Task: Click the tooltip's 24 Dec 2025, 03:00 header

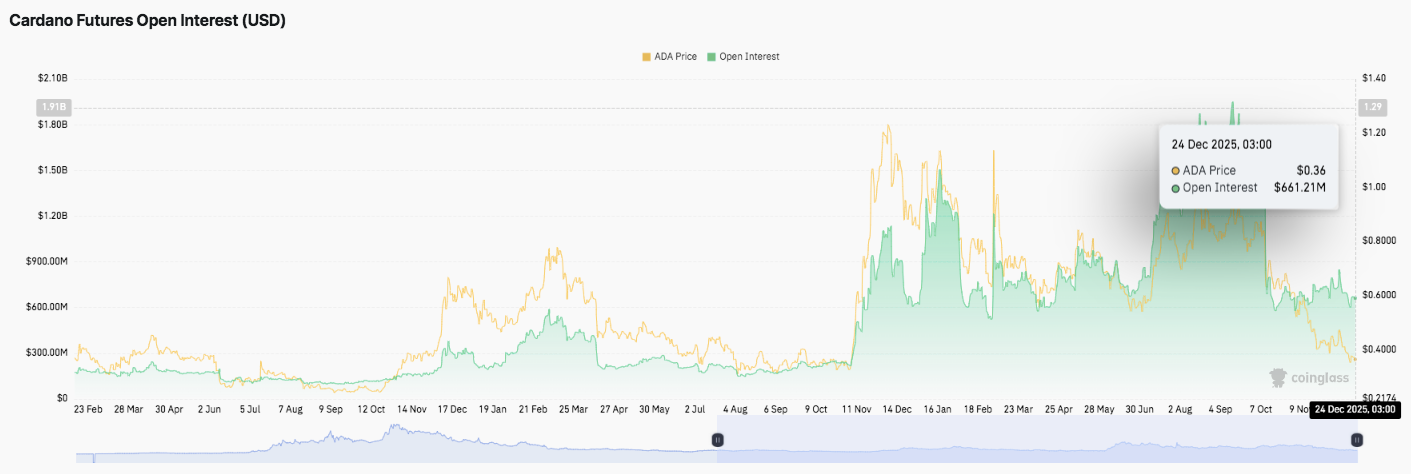Action: point(1221,144)
